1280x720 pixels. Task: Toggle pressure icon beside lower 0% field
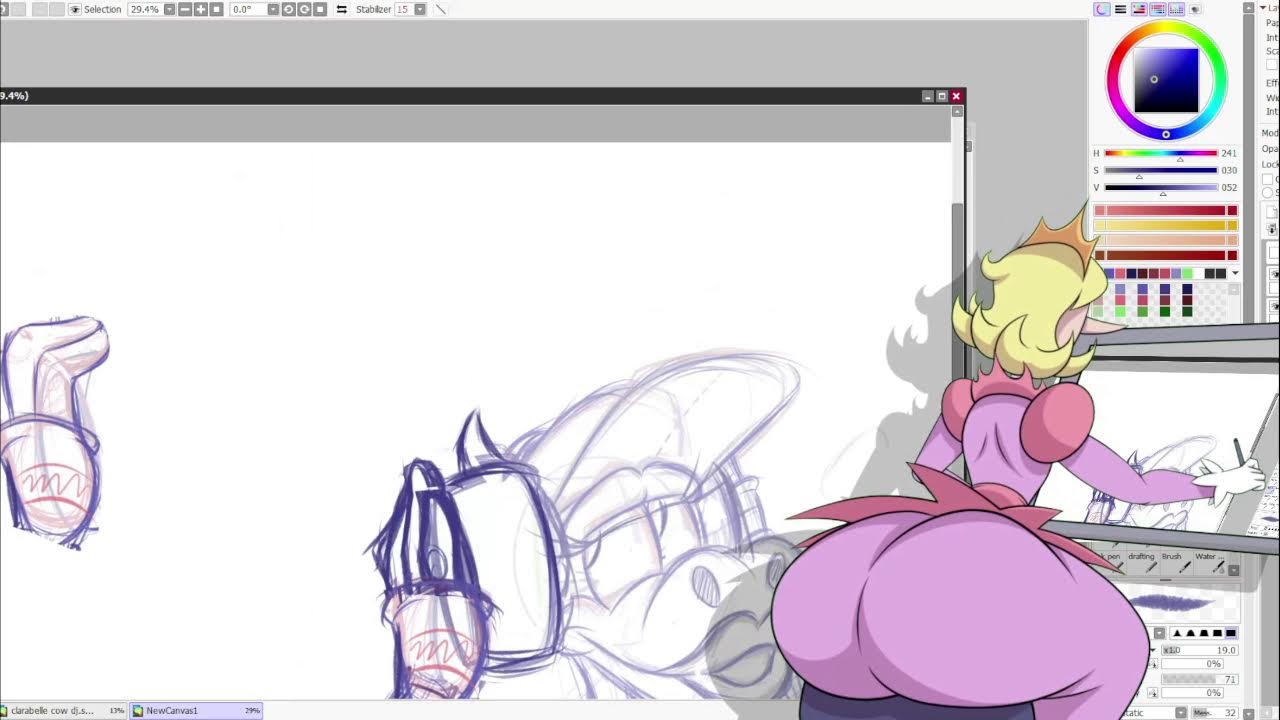1153,693
